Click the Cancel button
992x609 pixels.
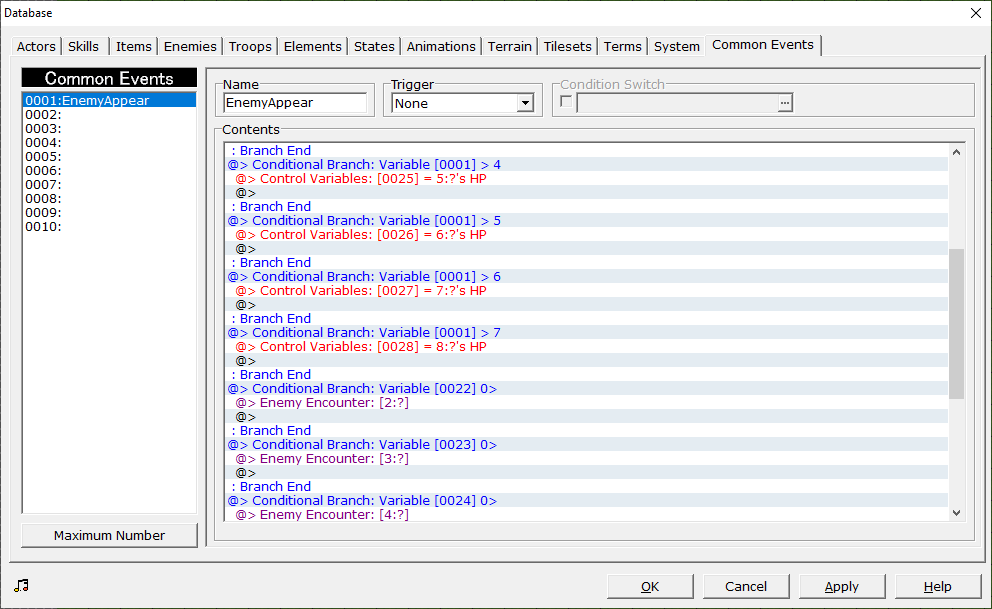(746, 586)
